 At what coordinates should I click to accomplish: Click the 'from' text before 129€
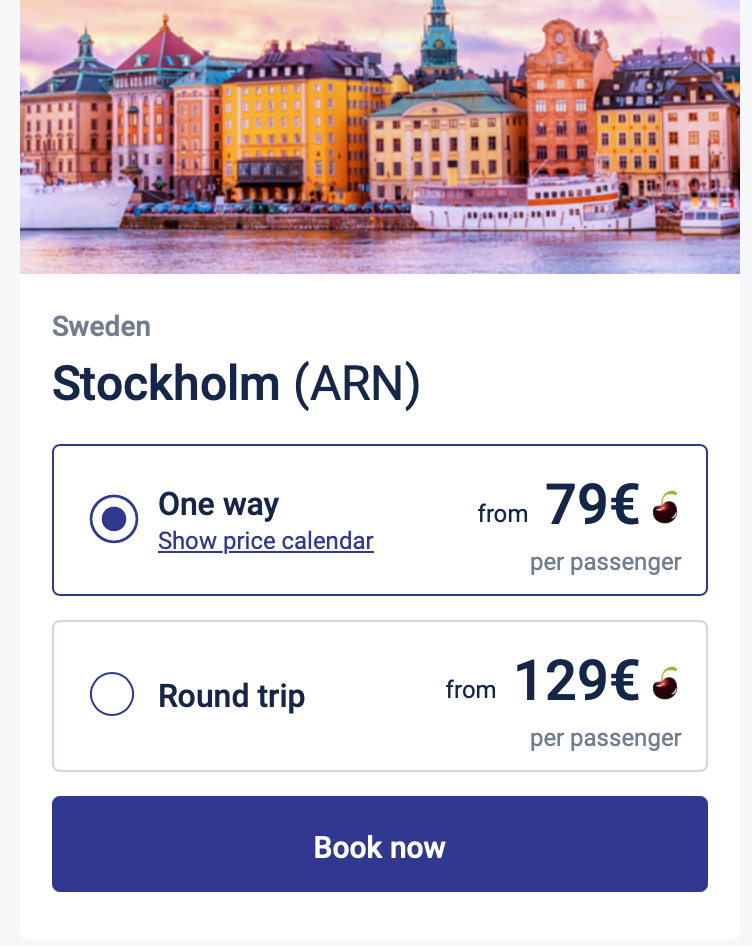coord(470,690)
